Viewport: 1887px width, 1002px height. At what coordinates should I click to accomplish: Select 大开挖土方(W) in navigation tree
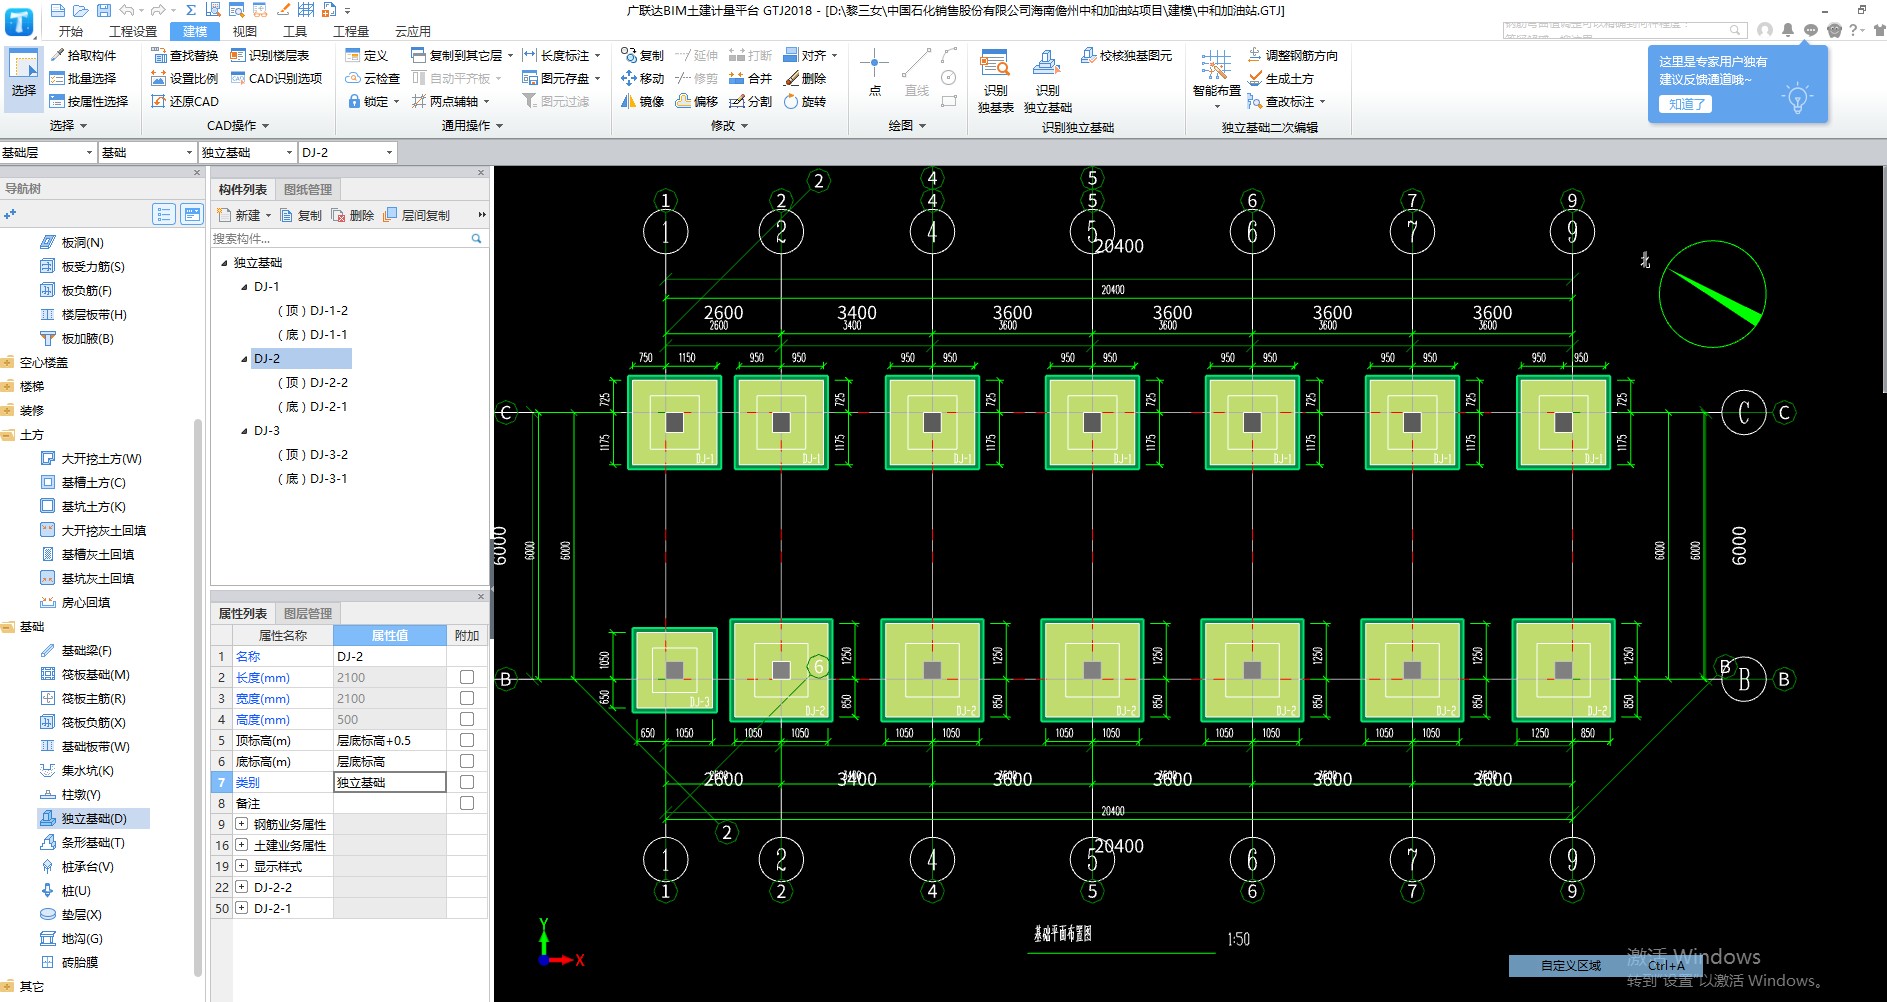pos(91,459)
